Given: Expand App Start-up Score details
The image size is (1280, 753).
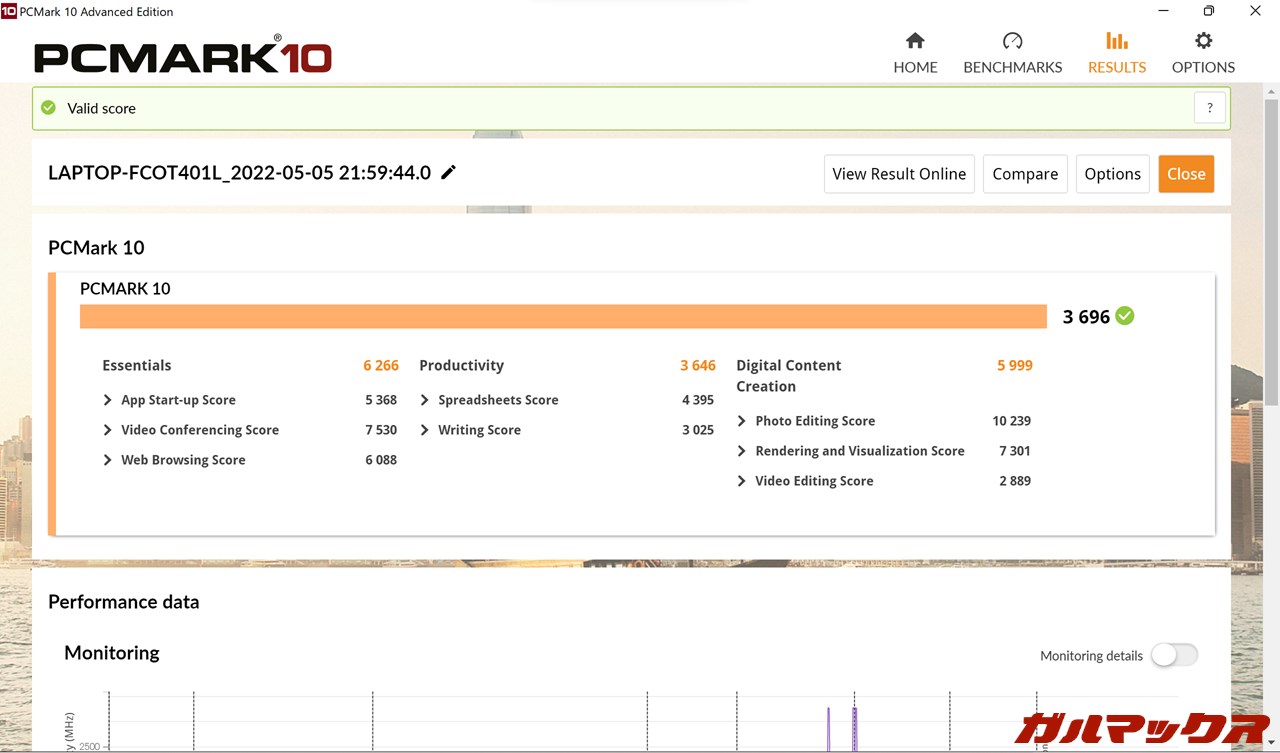Looking at the screenshot, I should (x=108, y=400).
